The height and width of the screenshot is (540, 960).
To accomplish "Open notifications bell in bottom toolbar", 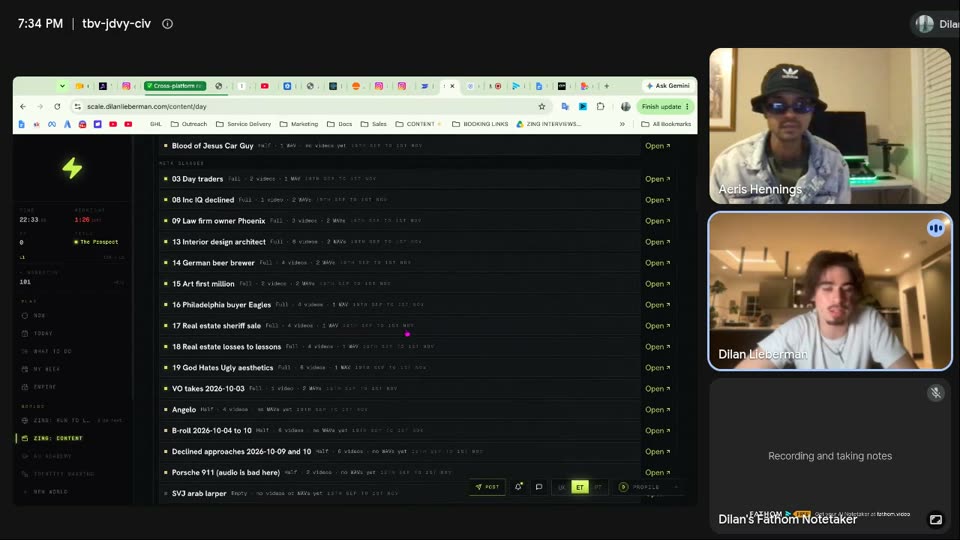I will pyautogui.click(x=518, y=487).
